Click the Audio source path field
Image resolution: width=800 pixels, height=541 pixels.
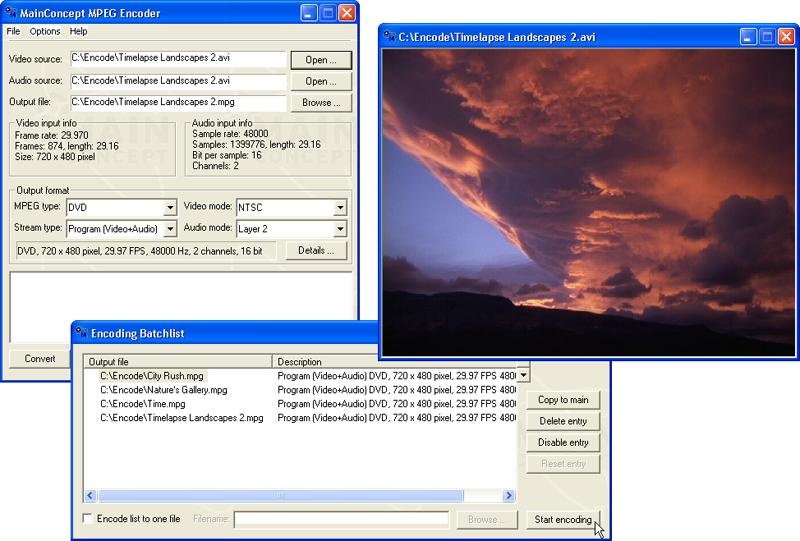[178, 81]
